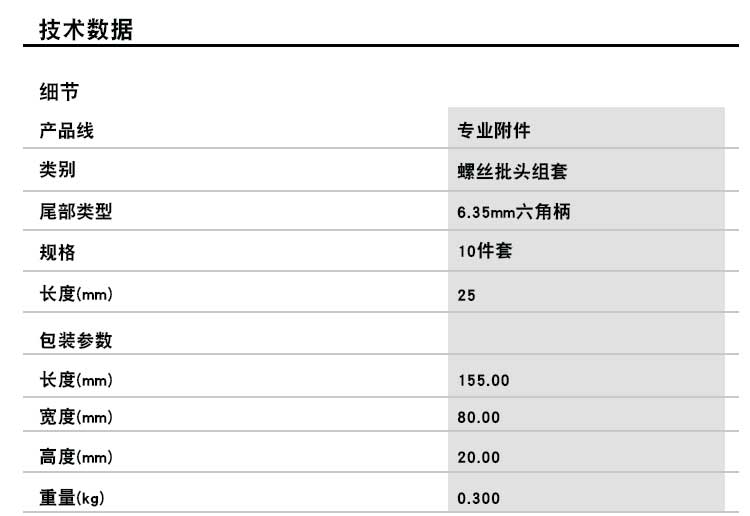
Task: Click the 规格 row label
Action: tap(58, 252)
